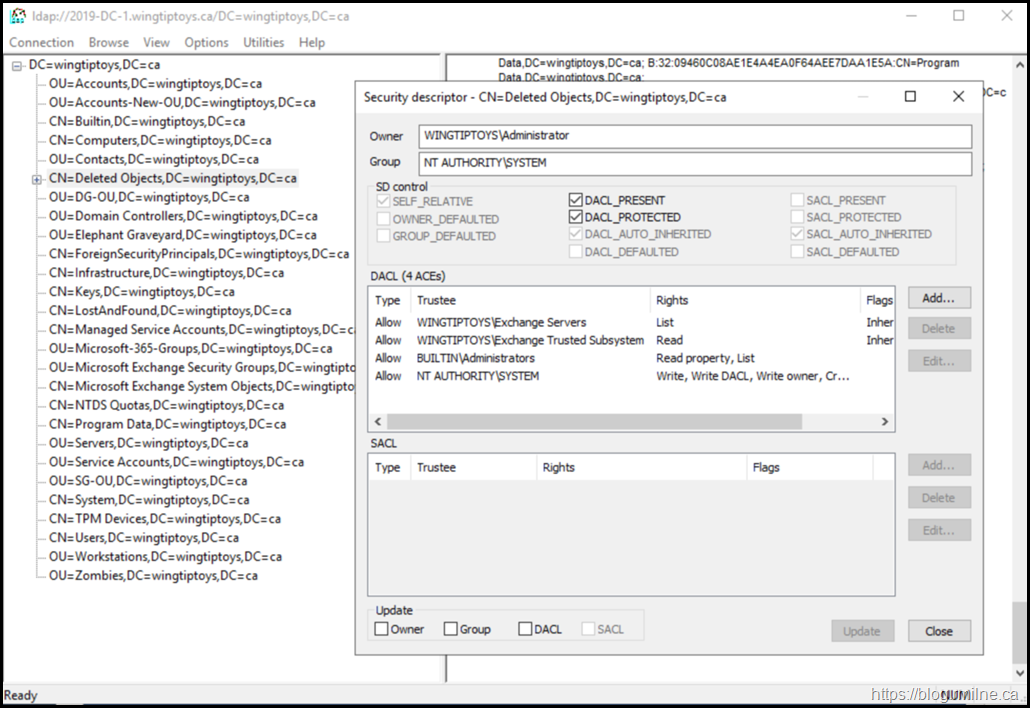Image resolution: width=1030 pixels, height=708 pixels.
Task: Open the Browse menu
Action: [x=108, y=42]
